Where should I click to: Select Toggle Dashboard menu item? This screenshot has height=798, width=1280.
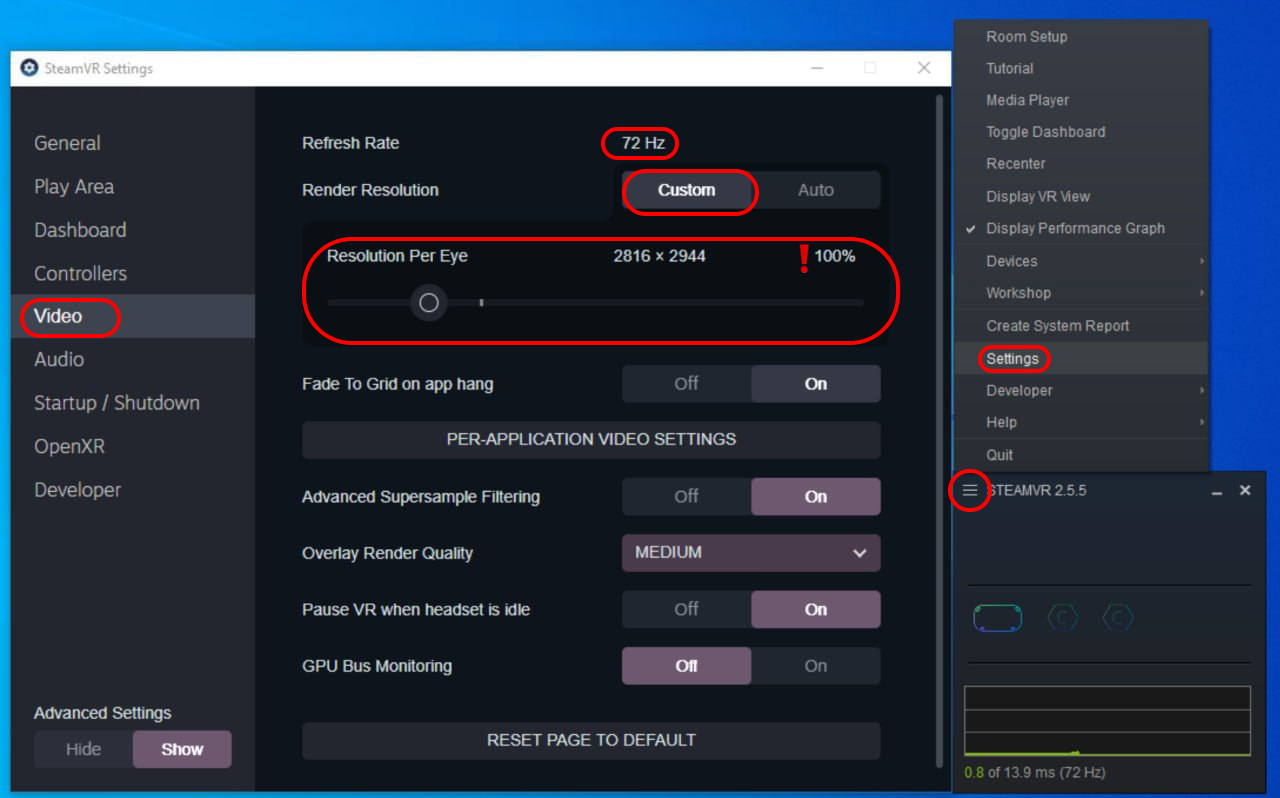1081,132
